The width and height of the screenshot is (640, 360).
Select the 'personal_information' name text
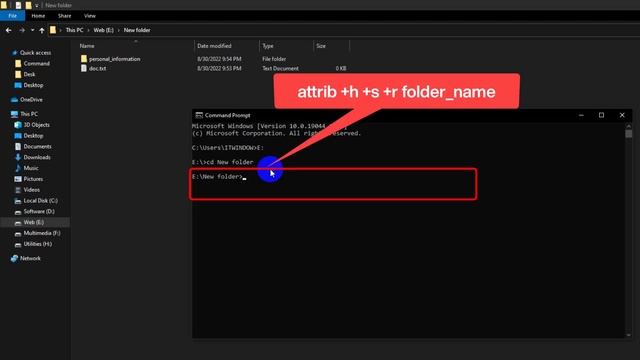(115, 59)
